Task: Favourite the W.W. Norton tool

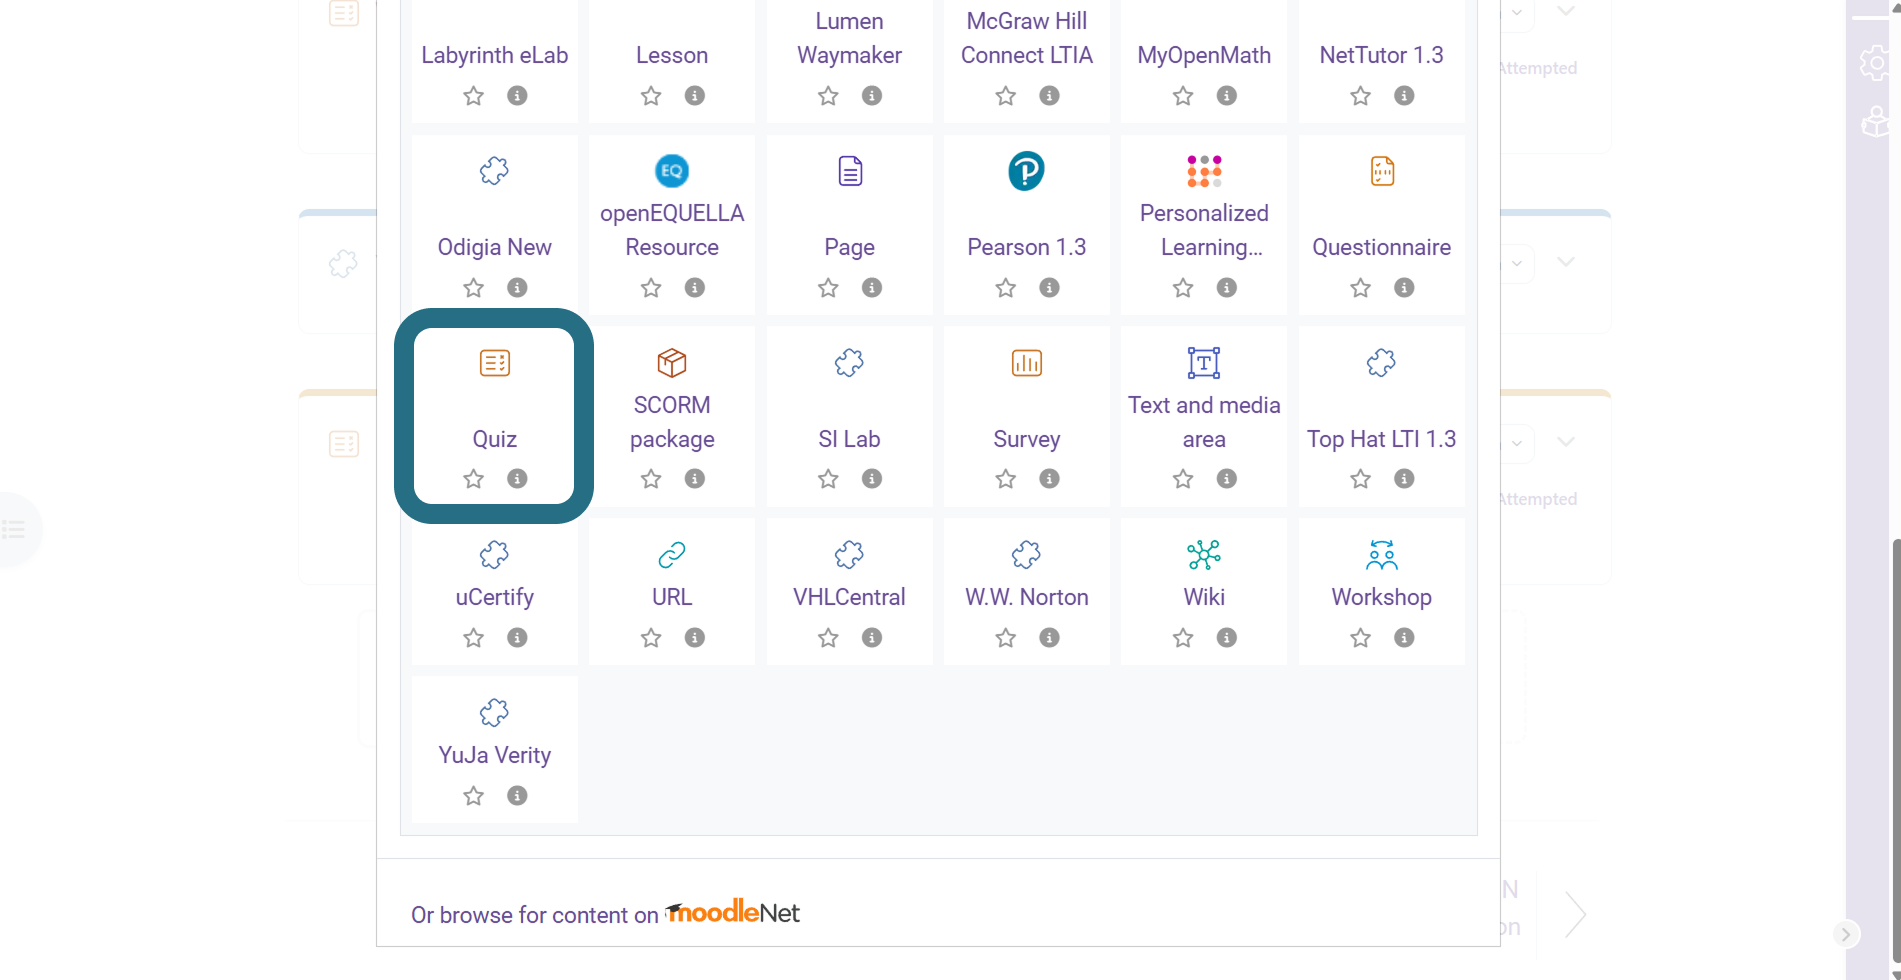Action: pyautogui.click(x=1005, y=638)
